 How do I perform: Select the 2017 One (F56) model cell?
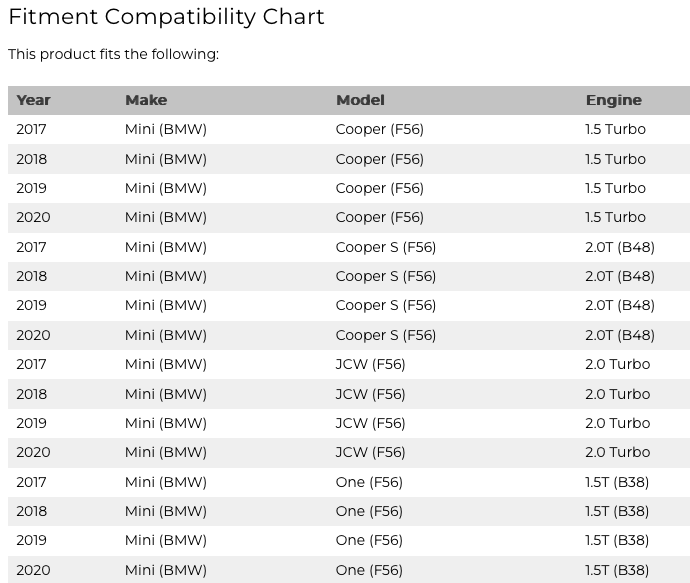(x=369, y=482)
